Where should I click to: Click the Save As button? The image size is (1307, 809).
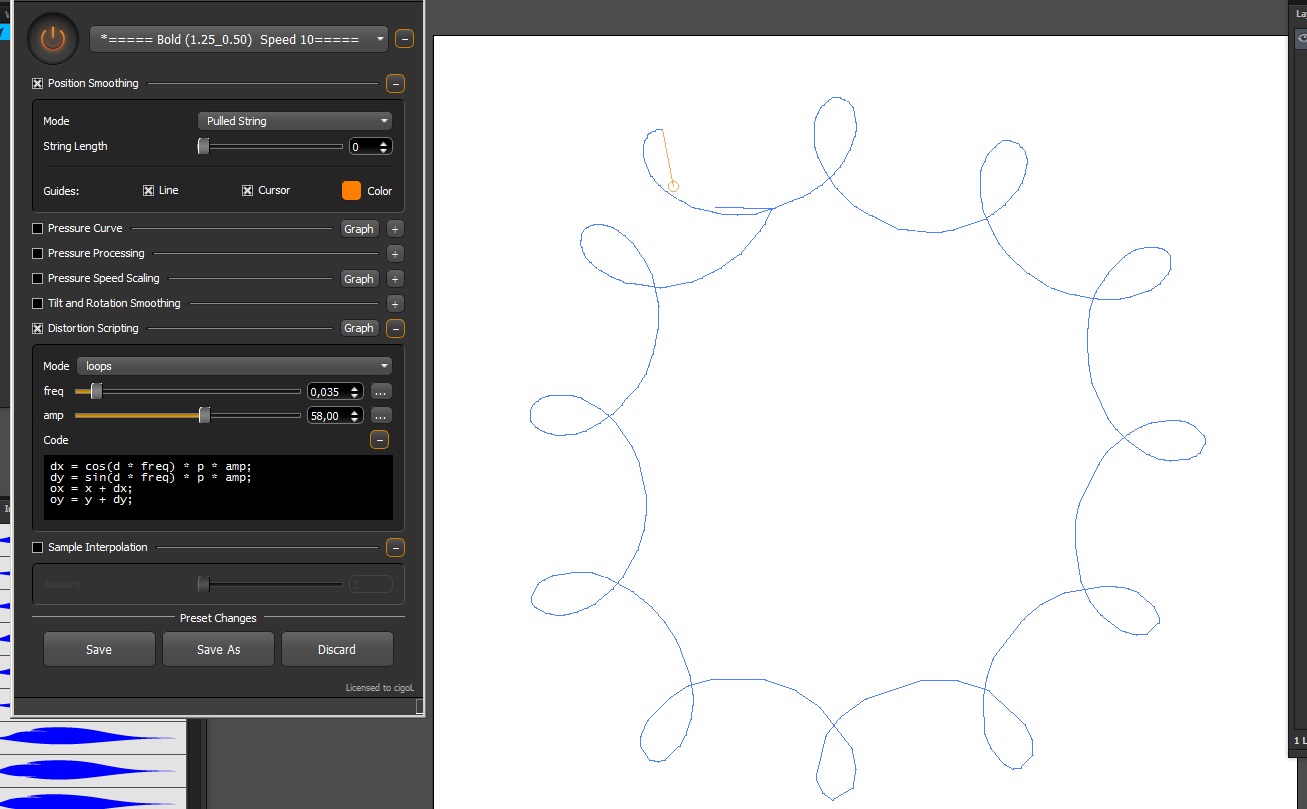[218, 649]
